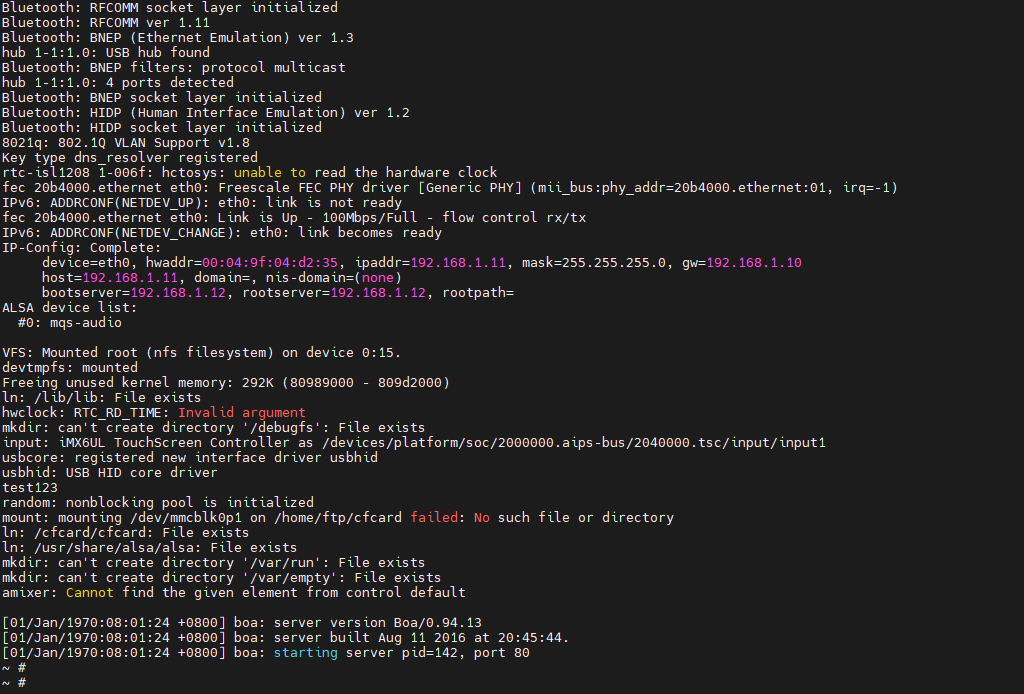
Task: Click the mkdir '/debugfs' File exists line
Action: pyautogui.click(x=214, y=428)
